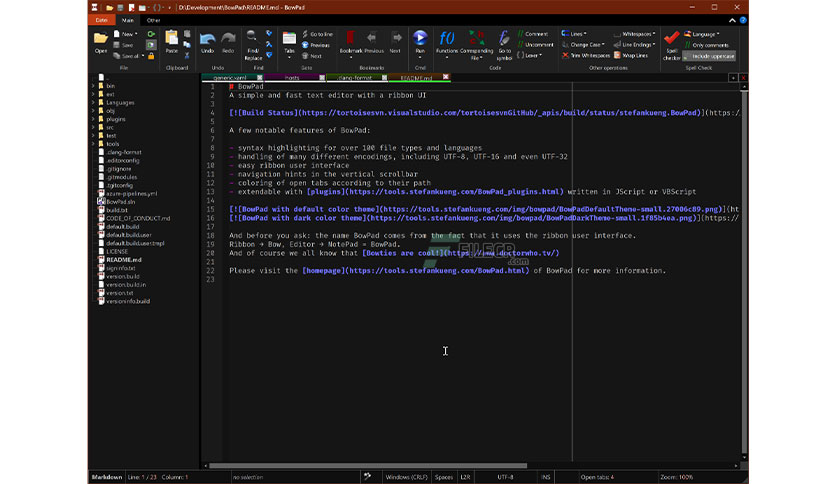Open the Change Case dropdown

click(583, 45)
